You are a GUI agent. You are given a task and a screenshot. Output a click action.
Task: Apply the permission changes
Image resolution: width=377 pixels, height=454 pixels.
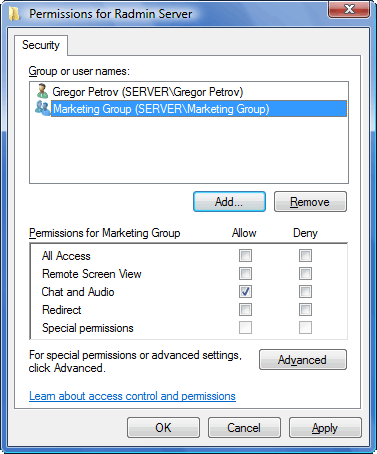[x=325, y=428]
